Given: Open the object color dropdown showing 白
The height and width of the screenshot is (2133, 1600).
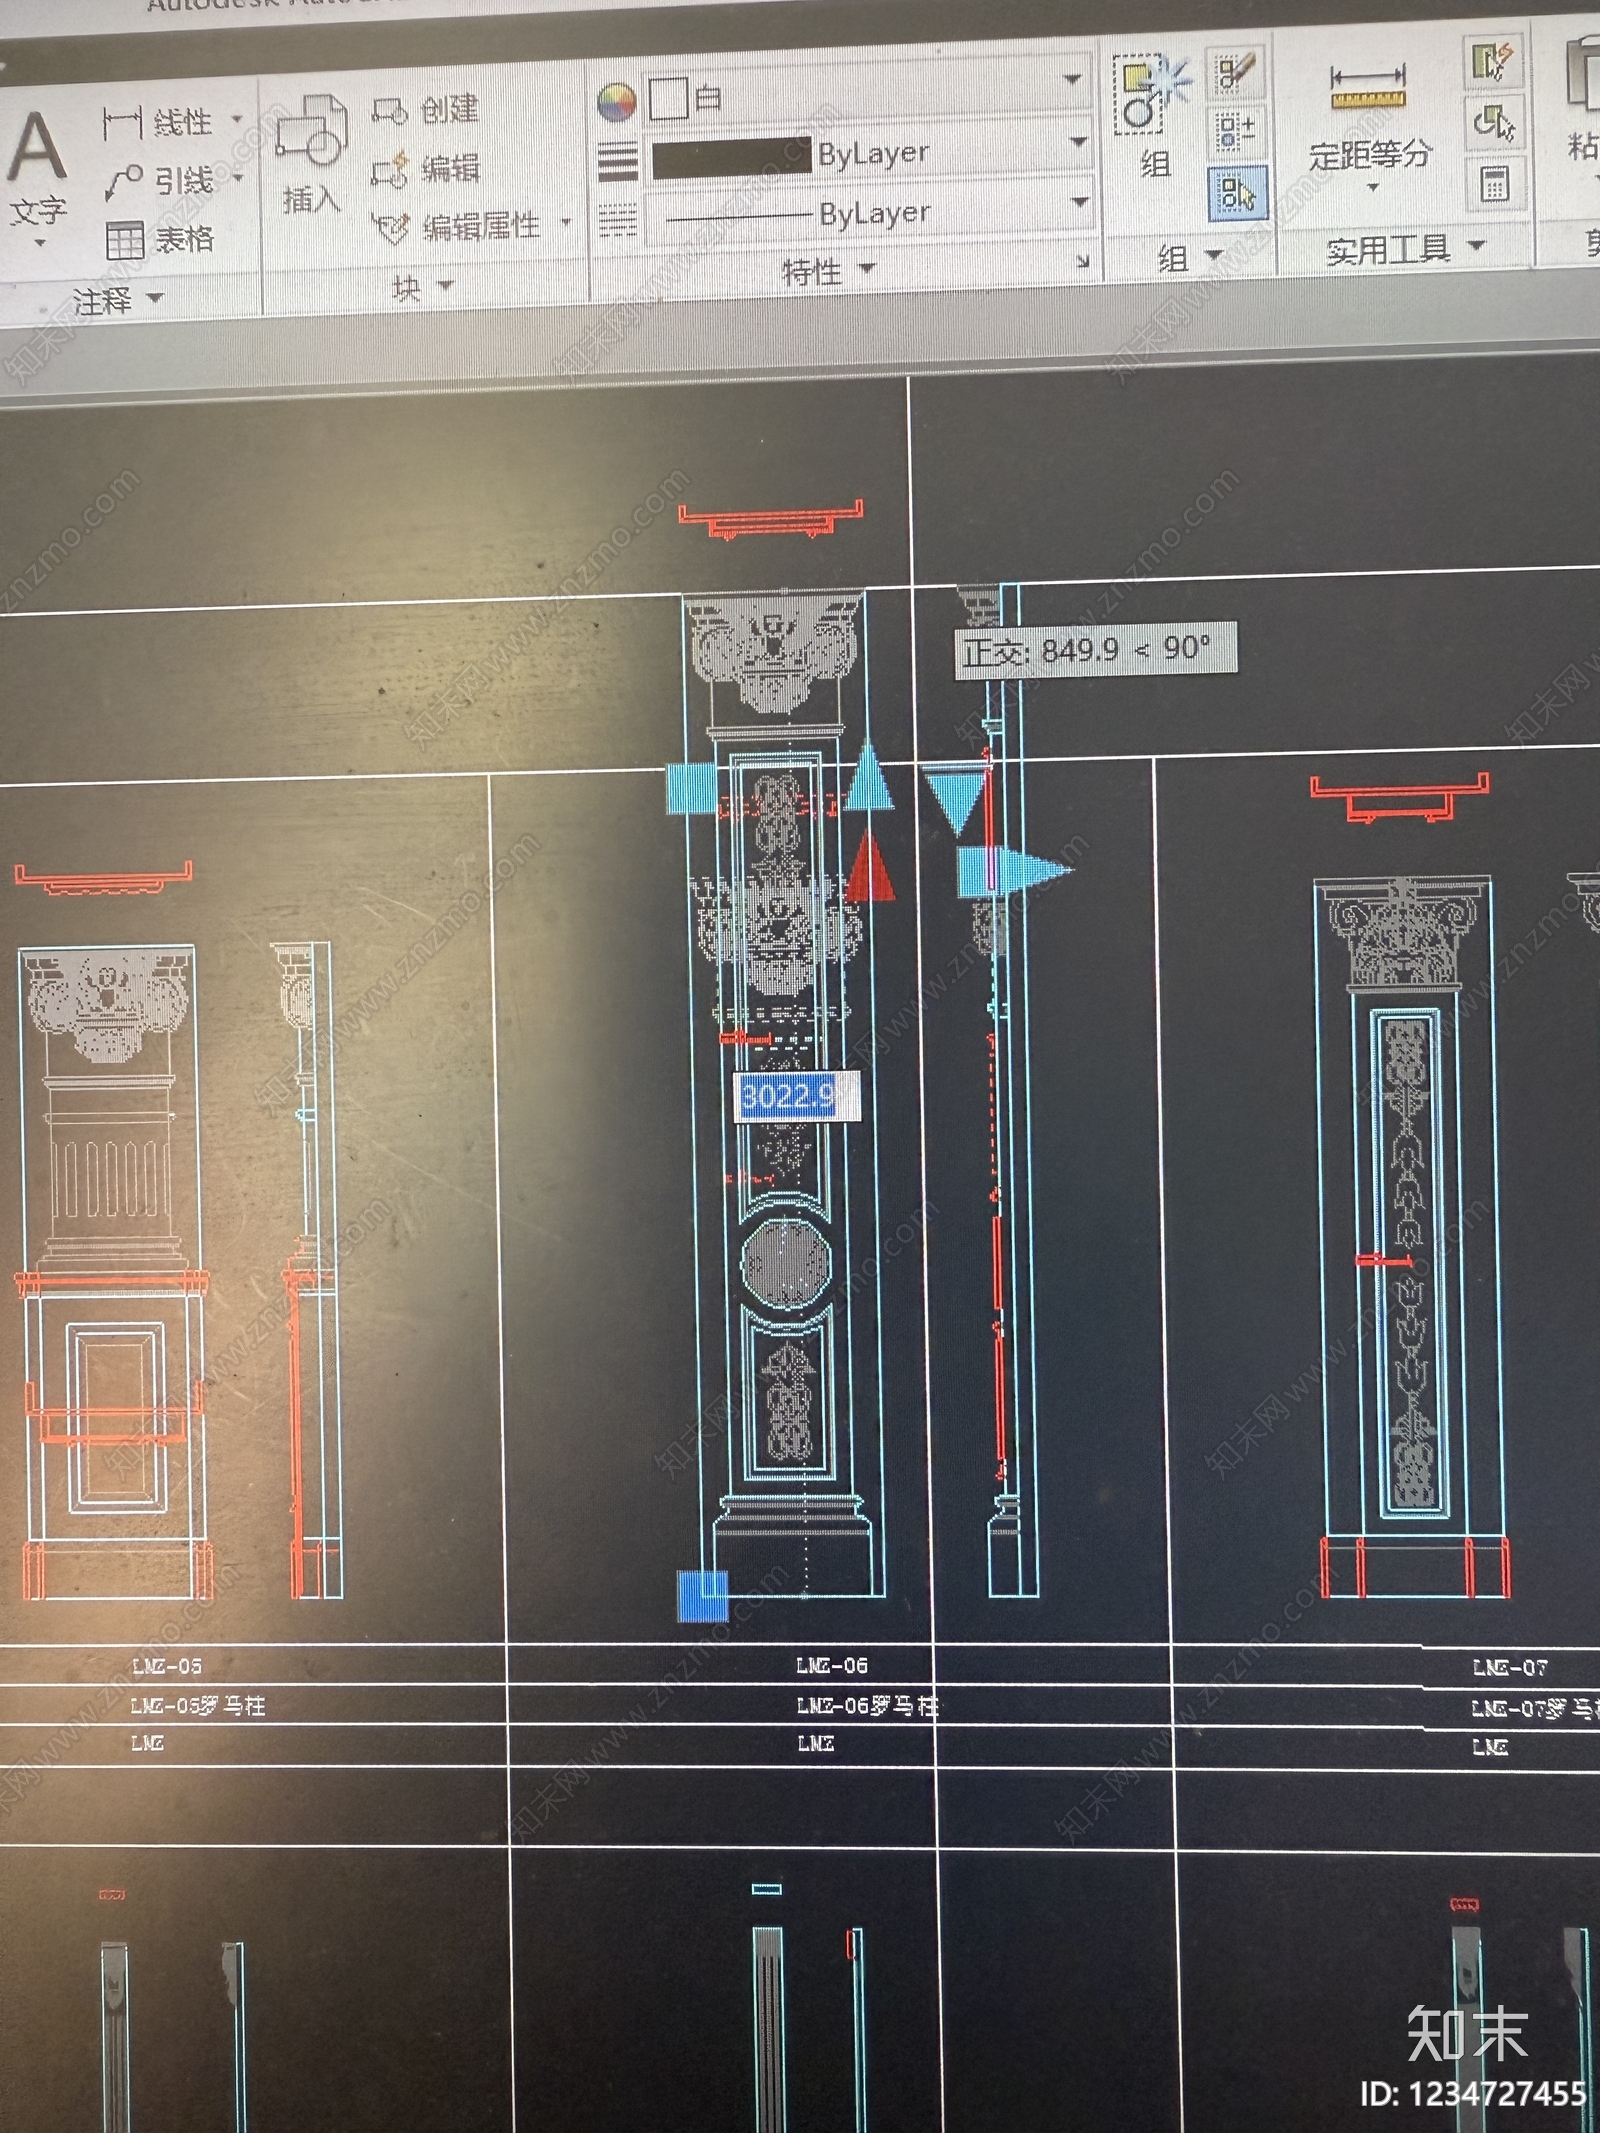Looking at the screenshot, I should pos(866,98).
